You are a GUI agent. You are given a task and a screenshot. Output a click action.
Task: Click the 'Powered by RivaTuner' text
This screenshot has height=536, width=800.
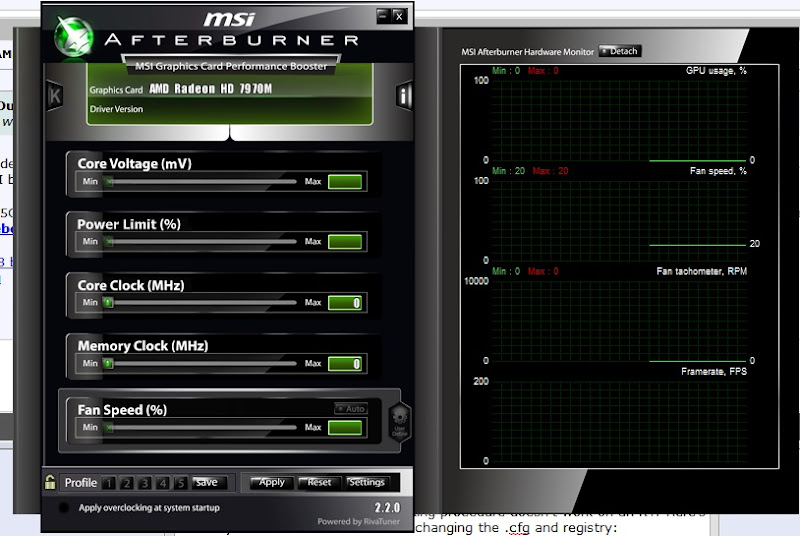[x=358, y=521]
